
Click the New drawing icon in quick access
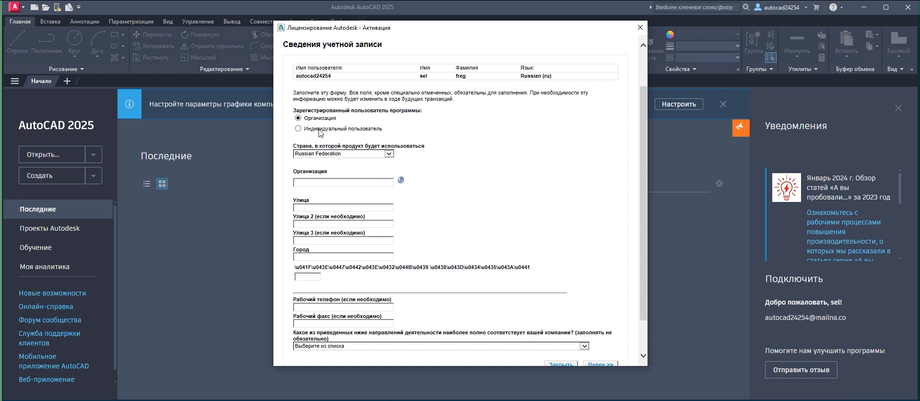pyautogui.click(x=35, y=8)
